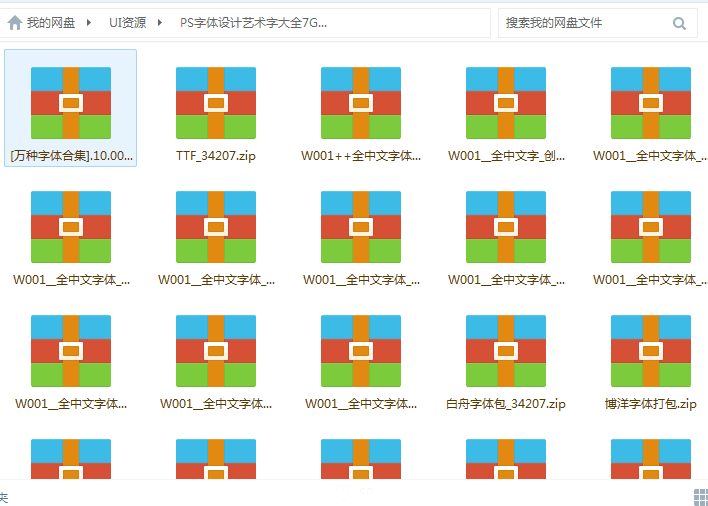This screenshot has width=708, height=506.
Task: Navigate to the UI资源 breadcrumb folder
Action: [x=127, y=22]
